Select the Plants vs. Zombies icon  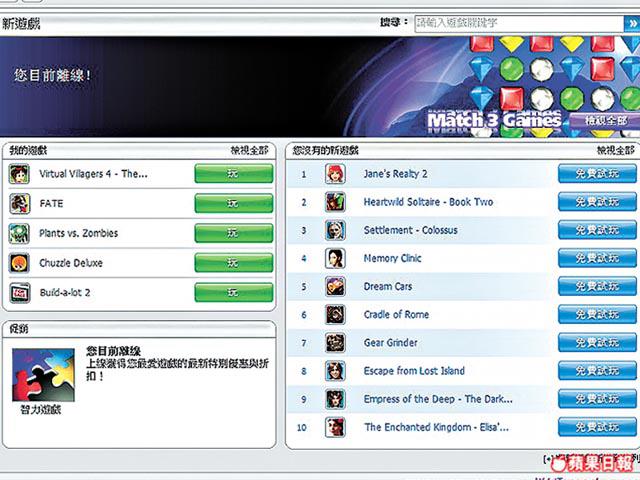pyautogui.click(x=19, y=233)
